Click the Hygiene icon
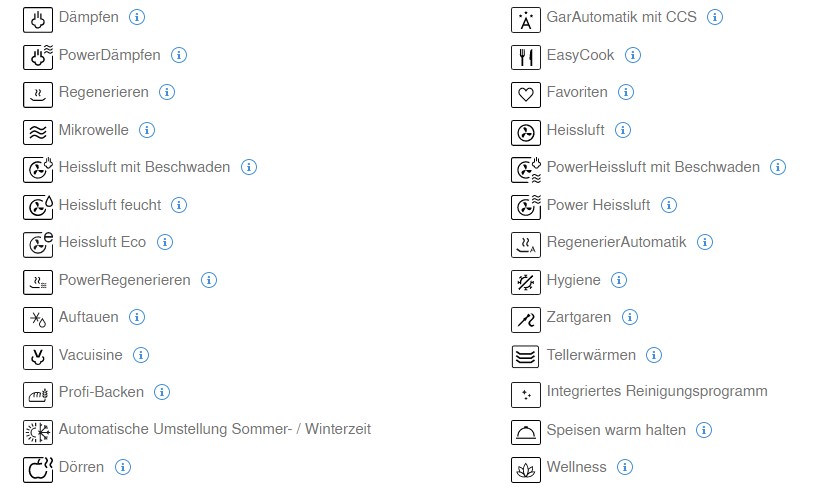 tap(526, 282)
